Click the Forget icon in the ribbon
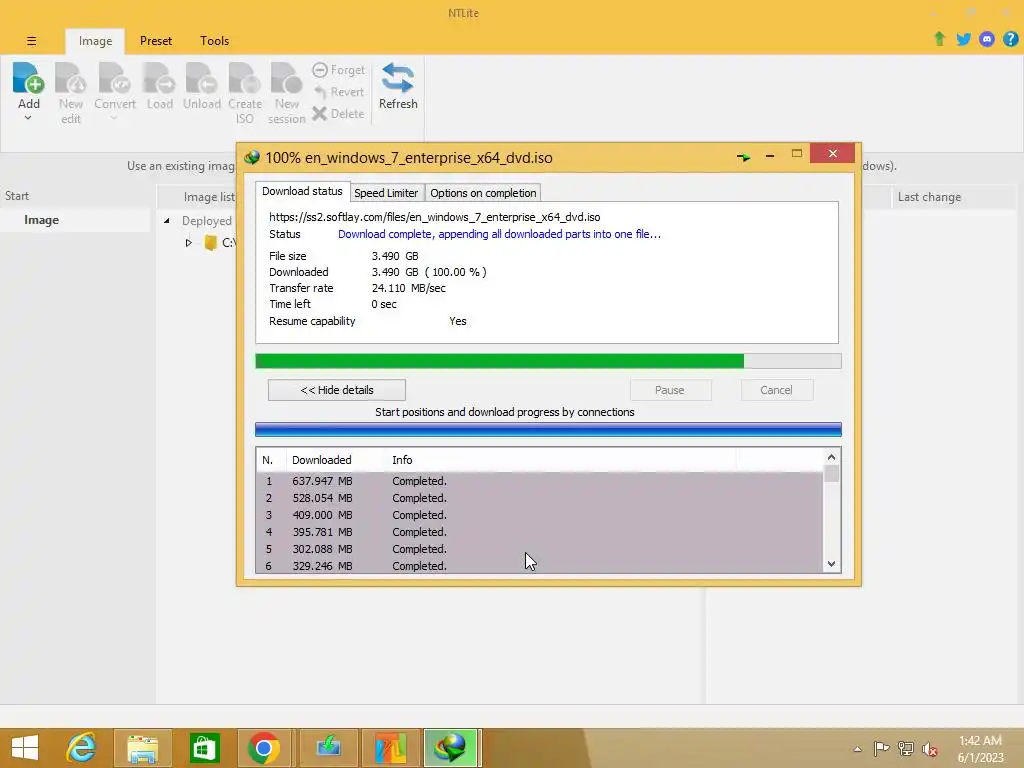 pyautogui.click(x=320, y=70)
